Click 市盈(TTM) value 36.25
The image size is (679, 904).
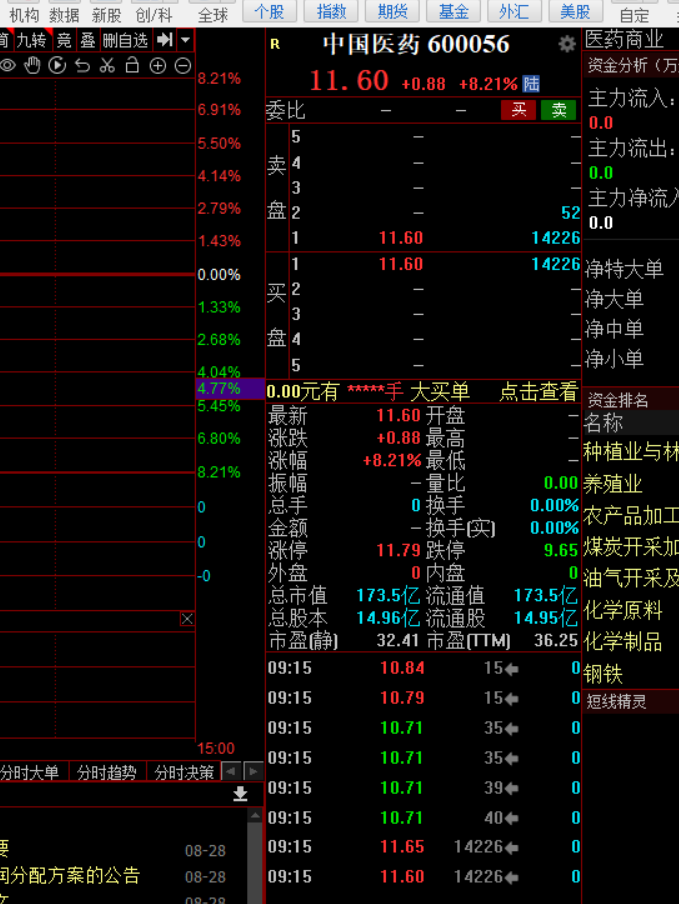[x=556, y=641]
